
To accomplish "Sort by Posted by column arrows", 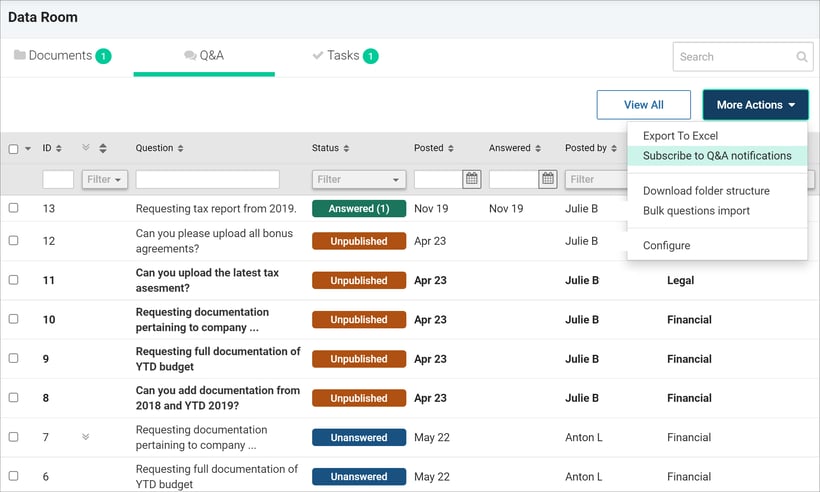I will 615,149.
